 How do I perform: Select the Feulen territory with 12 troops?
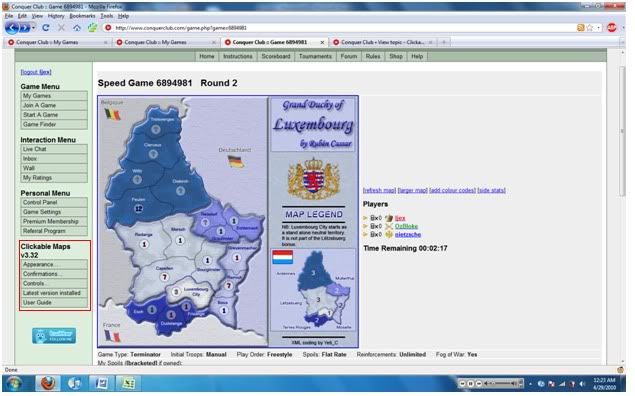(x=138, y=209)
